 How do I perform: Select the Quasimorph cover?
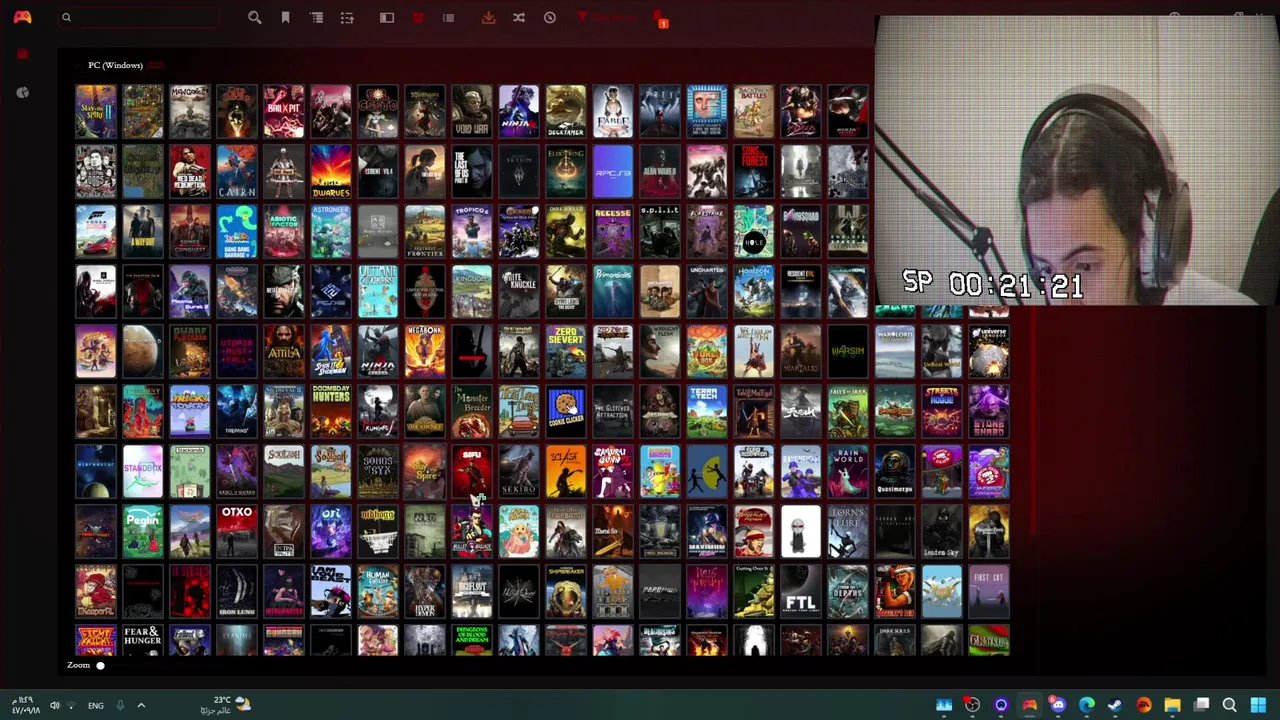pyautogui.click(x=895, y=471)
